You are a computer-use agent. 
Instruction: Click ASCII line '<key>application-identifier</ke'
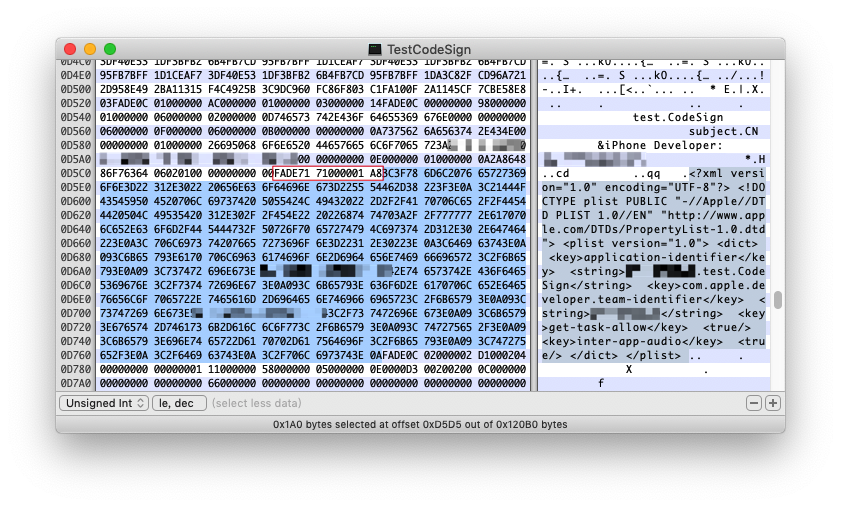point(656,257)
